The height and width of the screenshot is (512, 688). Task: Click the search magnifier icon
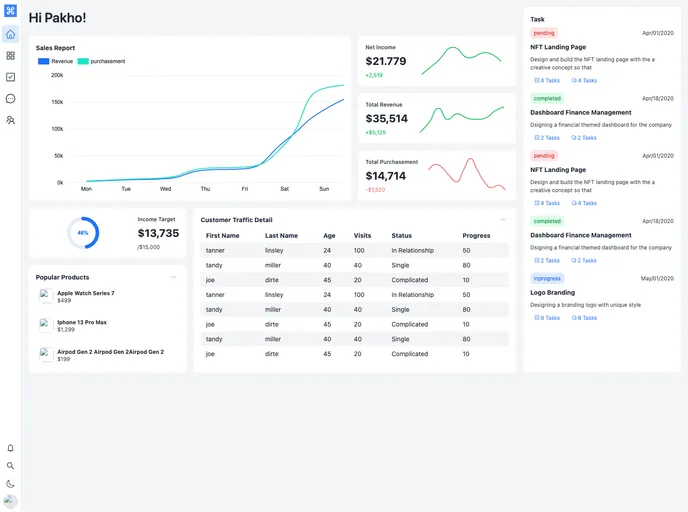[x=10, y=466]
